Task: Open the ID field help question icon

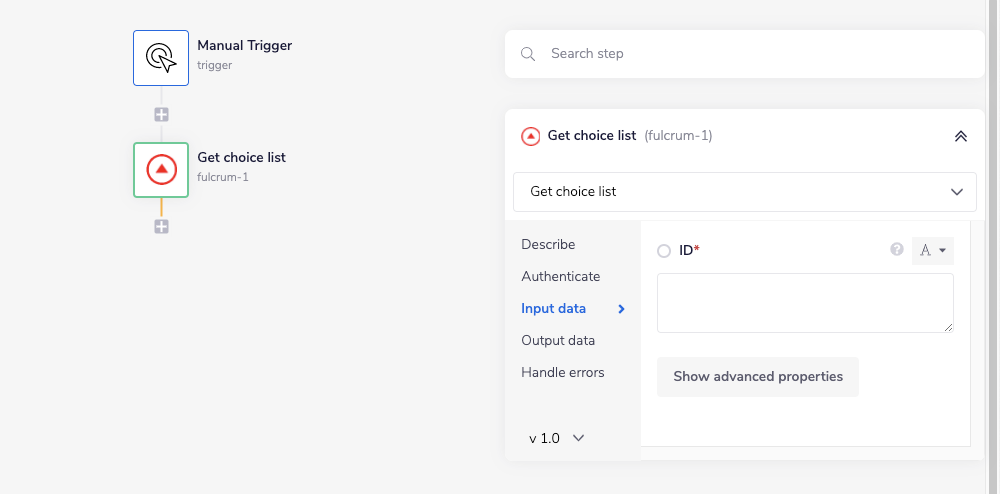Action: (x=897, y=250)
